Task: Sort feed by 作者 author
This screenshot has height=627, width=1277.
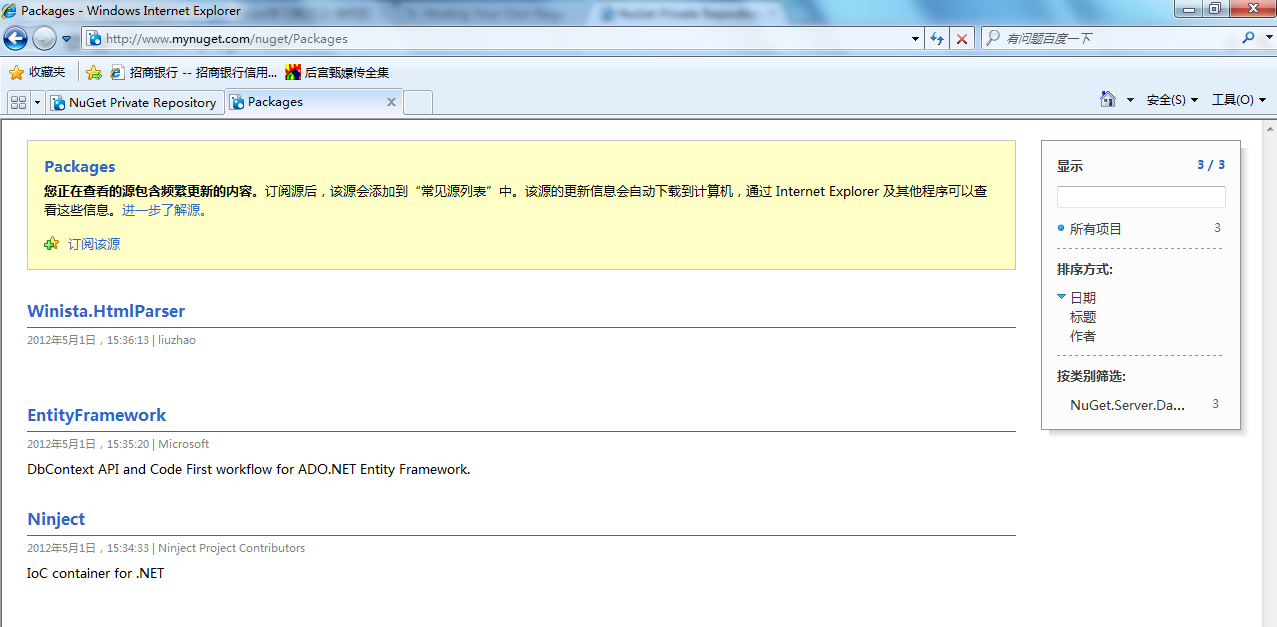Action: click(1083, 336)
